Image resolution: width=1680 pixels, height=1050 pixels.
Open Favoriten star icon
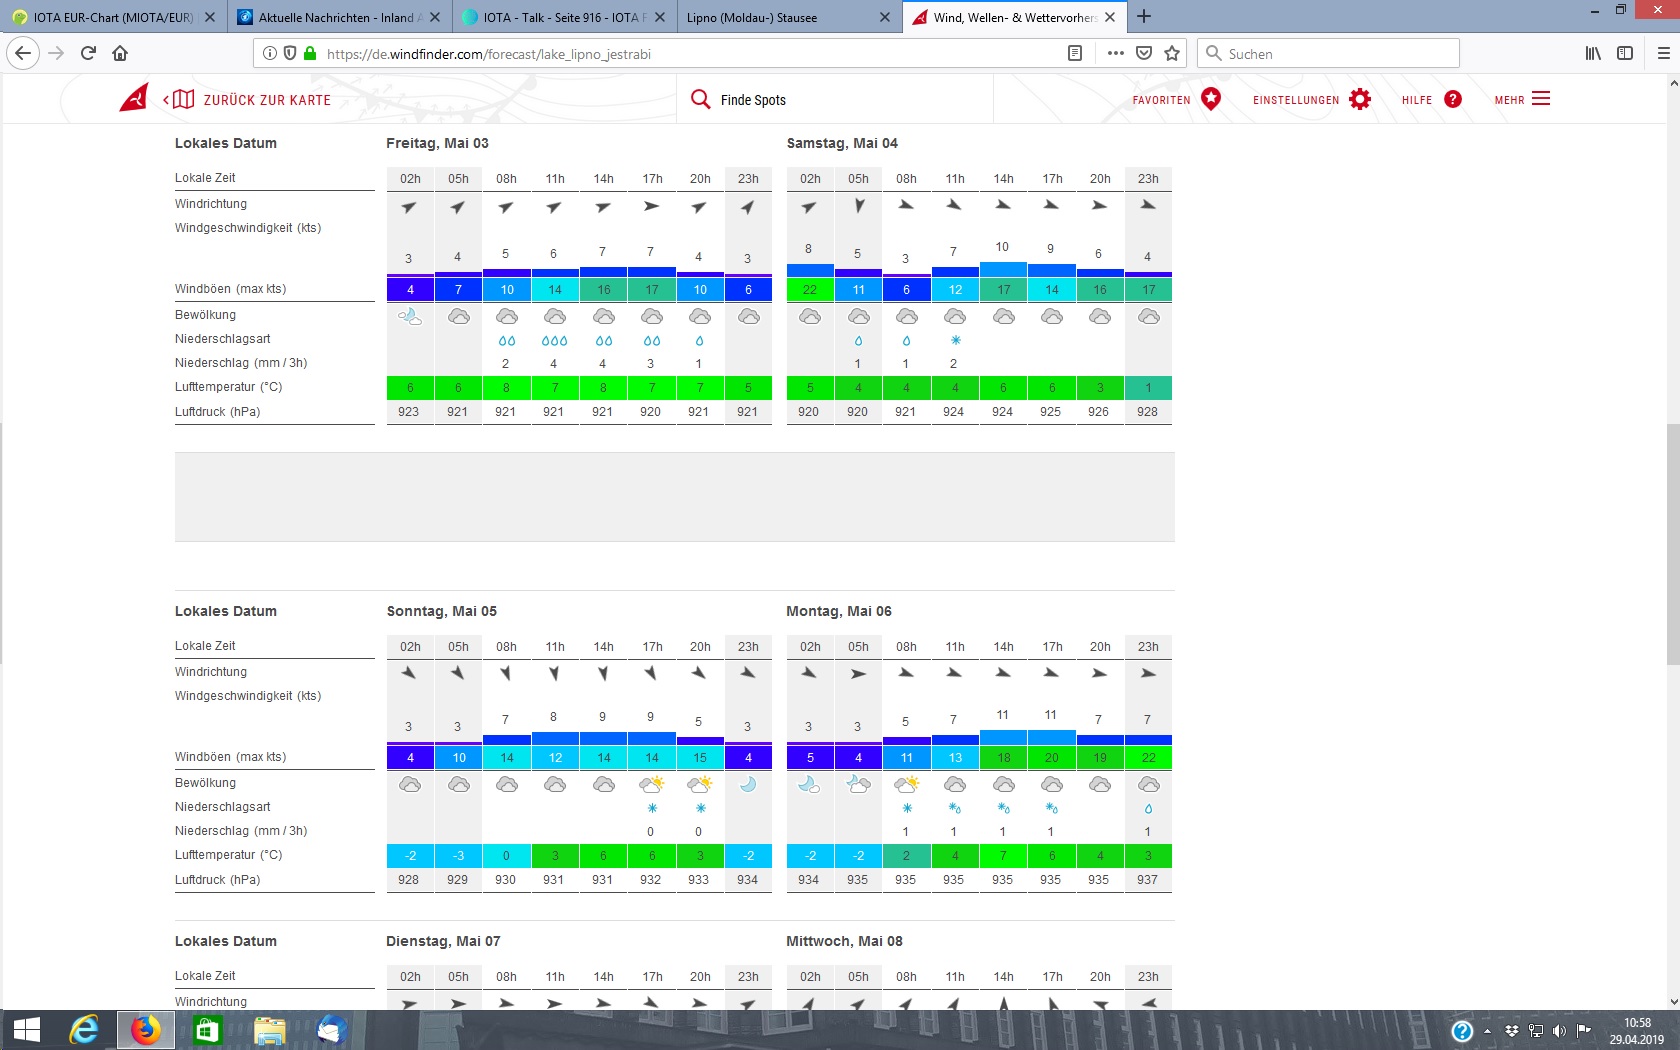[1210, 99]
